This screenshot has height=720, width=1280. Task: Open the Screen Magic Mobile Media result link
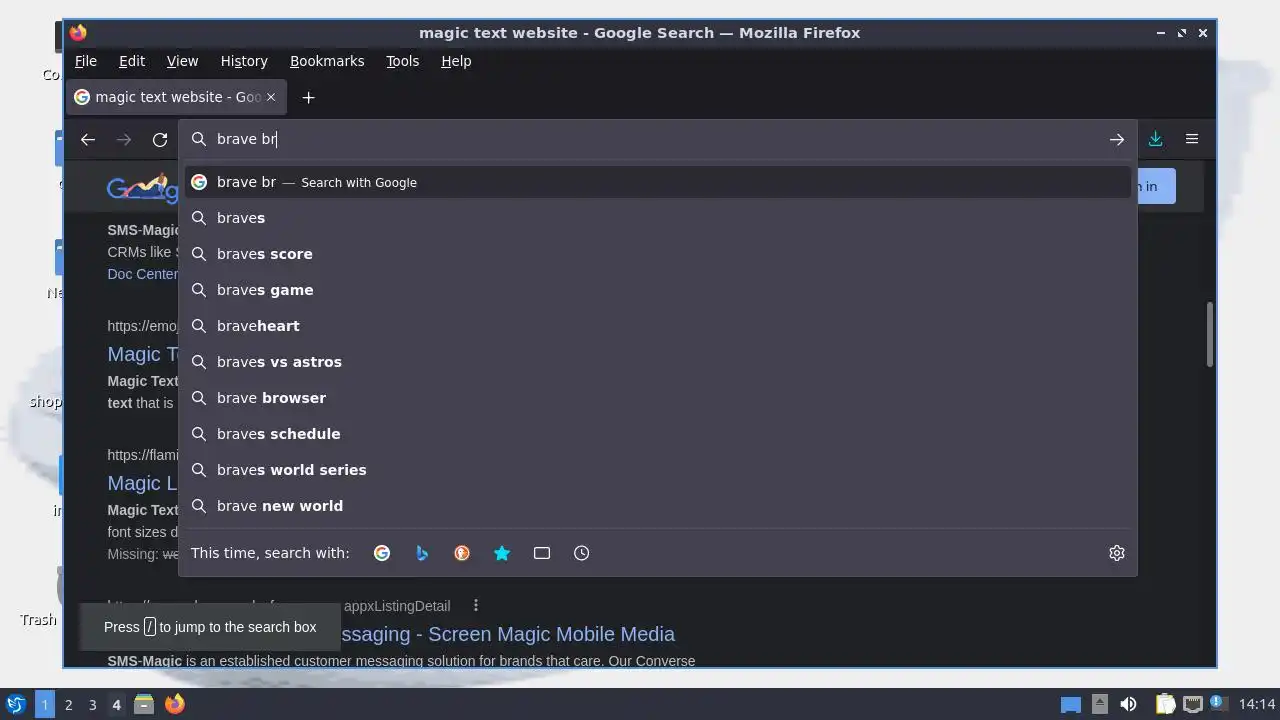(509, 634)
